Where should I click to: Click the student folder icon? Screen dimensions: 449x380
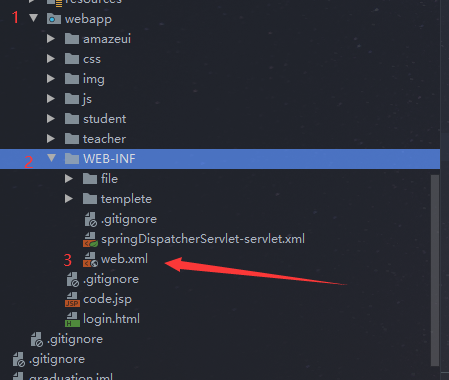(x=72, y=119)
